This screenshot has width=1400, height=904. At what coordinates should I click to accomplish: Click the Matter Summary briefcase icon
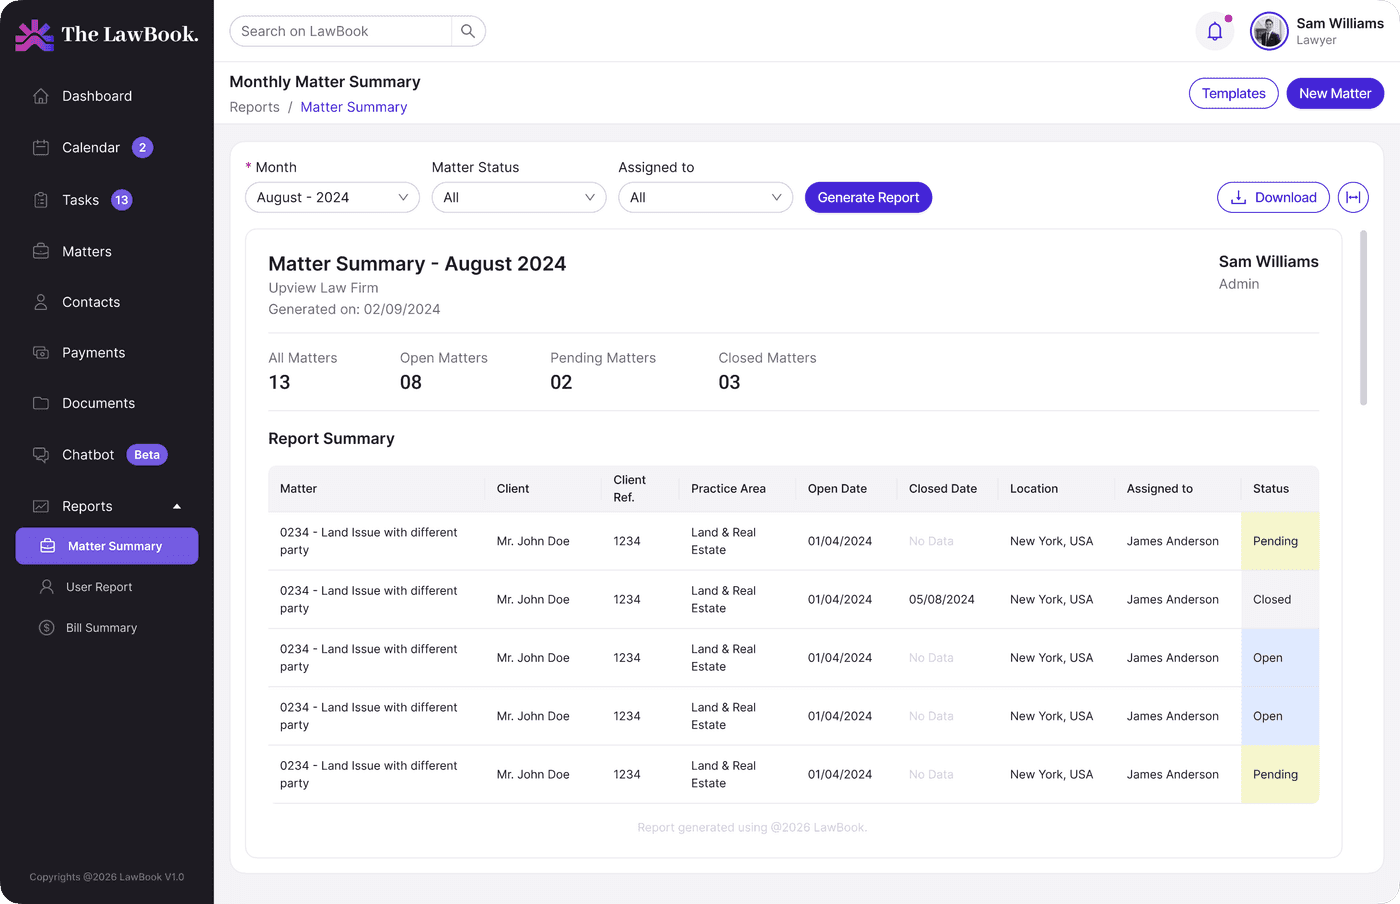coord(47,546)
